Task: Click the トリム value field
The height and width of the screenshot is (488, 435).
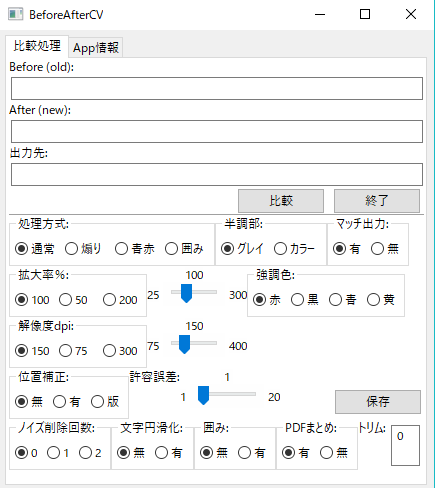Action: click(x=405, y=445)
